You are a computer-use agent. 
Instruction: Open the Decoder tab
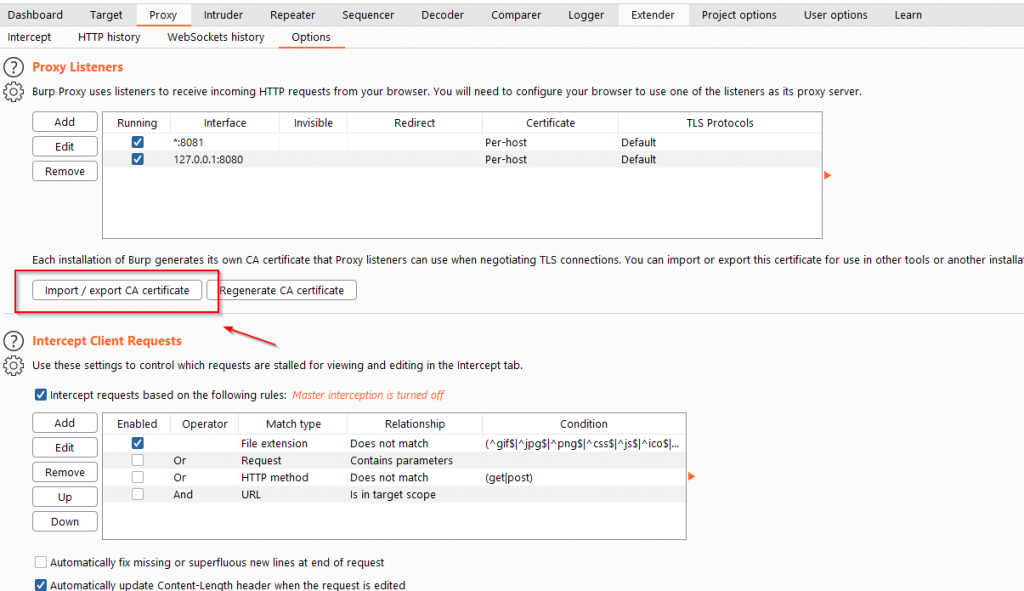pos(442,14)
